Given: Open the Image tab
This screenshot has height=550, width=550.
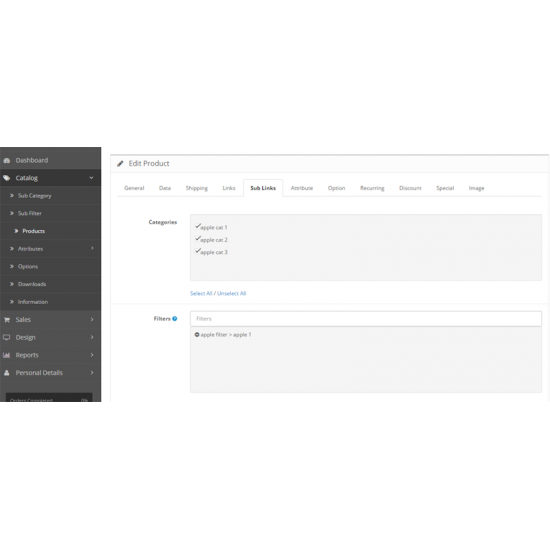Looking at the screenshot, I should pos(476,188).
